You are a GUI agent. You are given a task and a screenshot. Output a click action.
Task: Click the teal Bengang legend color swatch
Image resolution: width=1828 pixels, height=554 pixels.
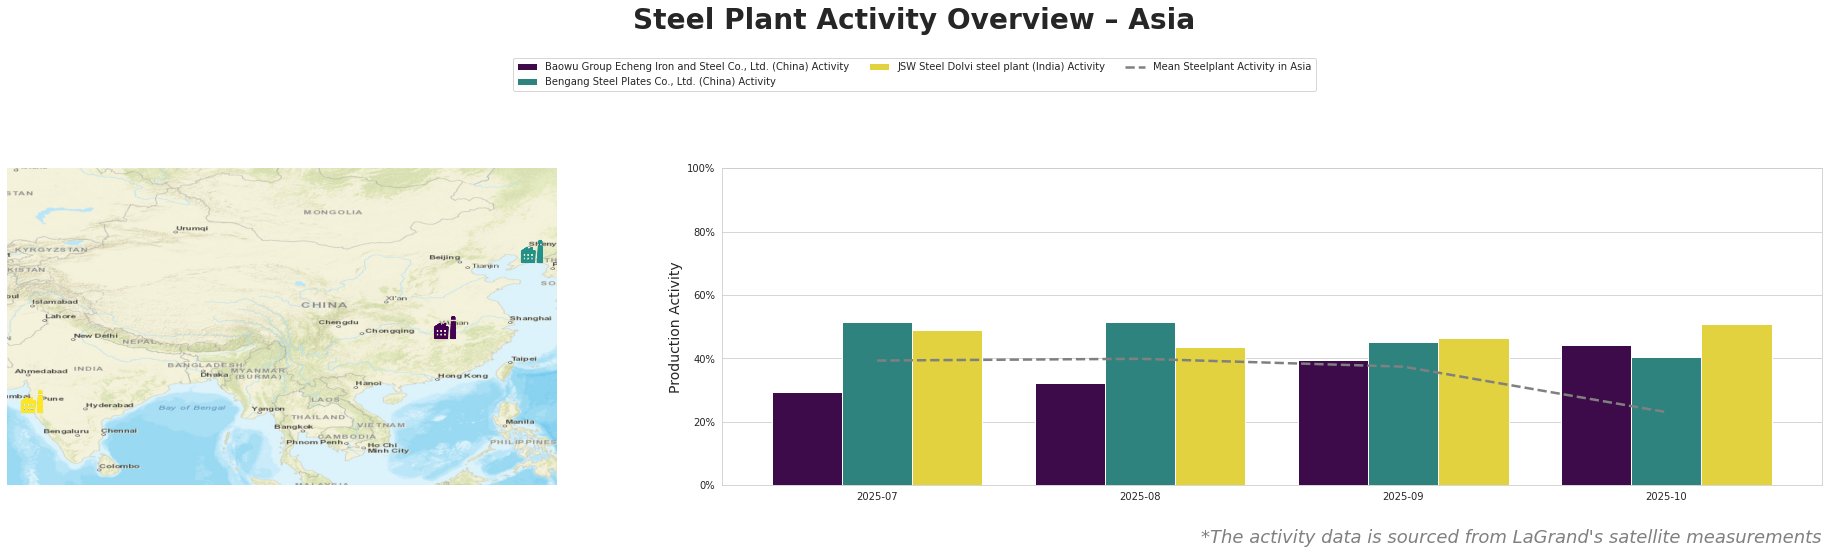click(x=527, y=82)
